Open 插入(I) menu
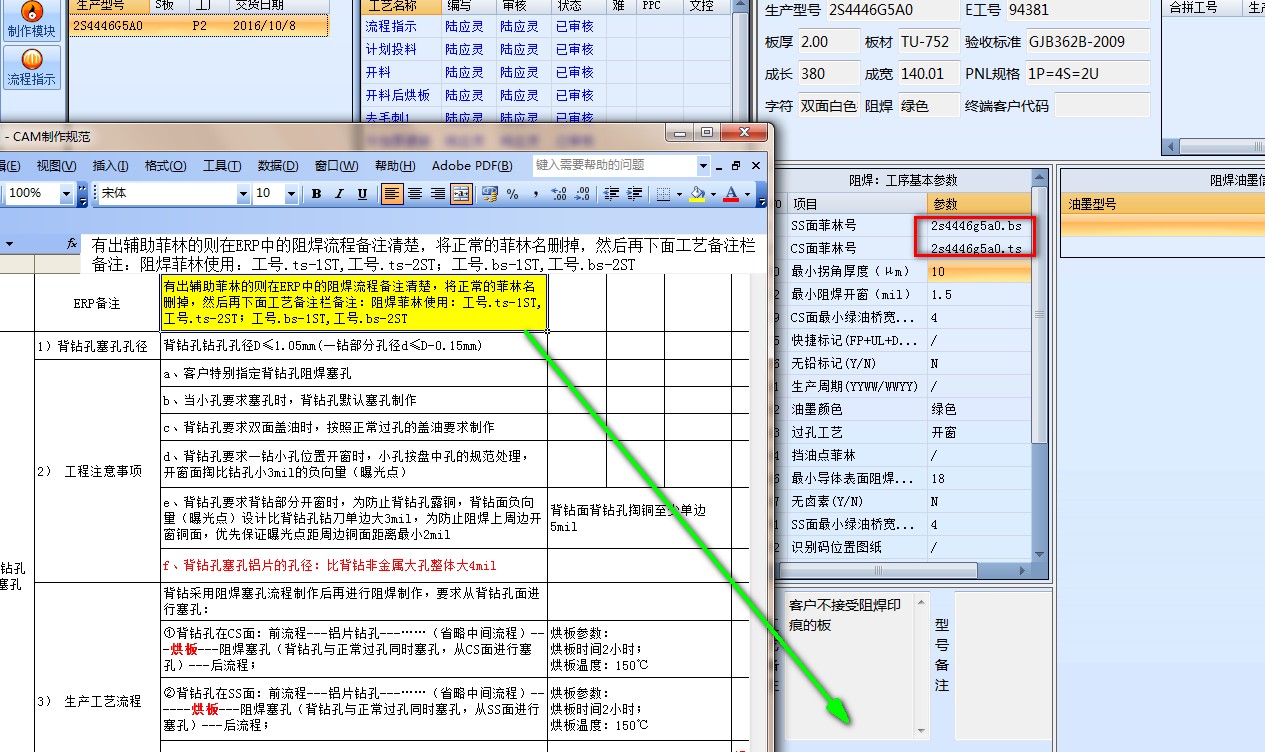This screenshot has width=1265, height=752. tap(110, 166)
